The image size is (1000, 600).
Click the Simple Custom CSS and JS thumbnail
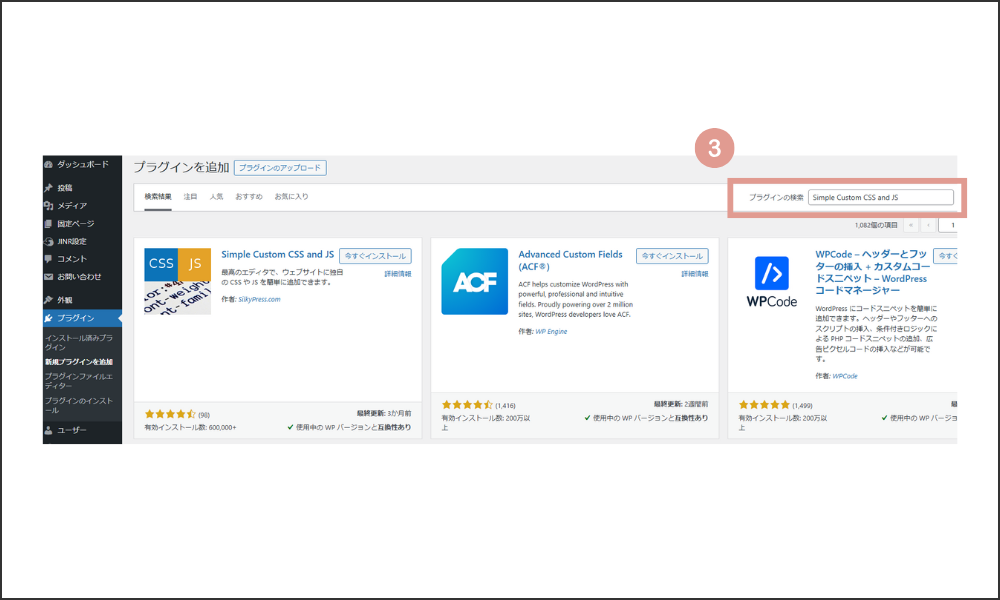[177, 281]
